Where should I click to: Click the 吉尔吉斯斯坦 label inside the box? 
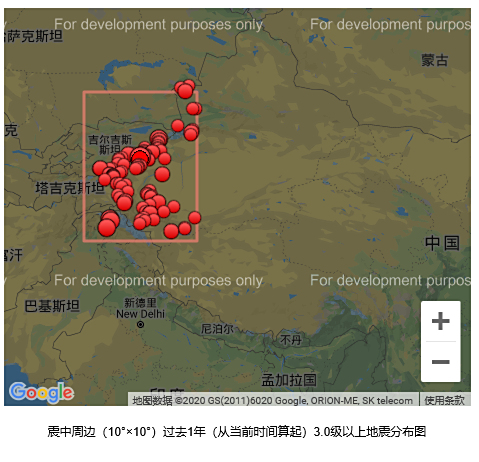click(x=110, y=144)
